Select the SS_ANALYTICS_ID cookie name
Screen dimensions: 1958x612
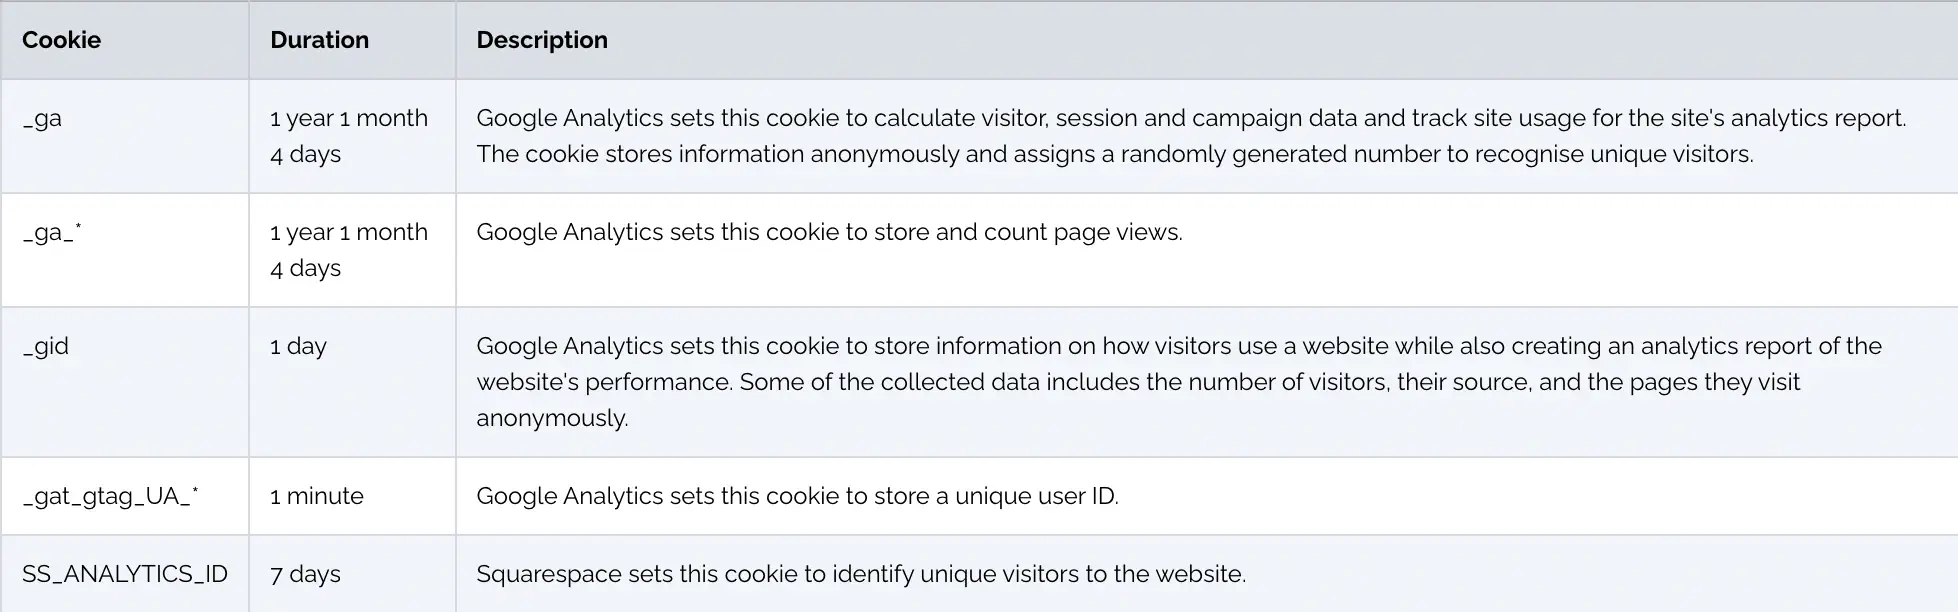pos(125,574)
